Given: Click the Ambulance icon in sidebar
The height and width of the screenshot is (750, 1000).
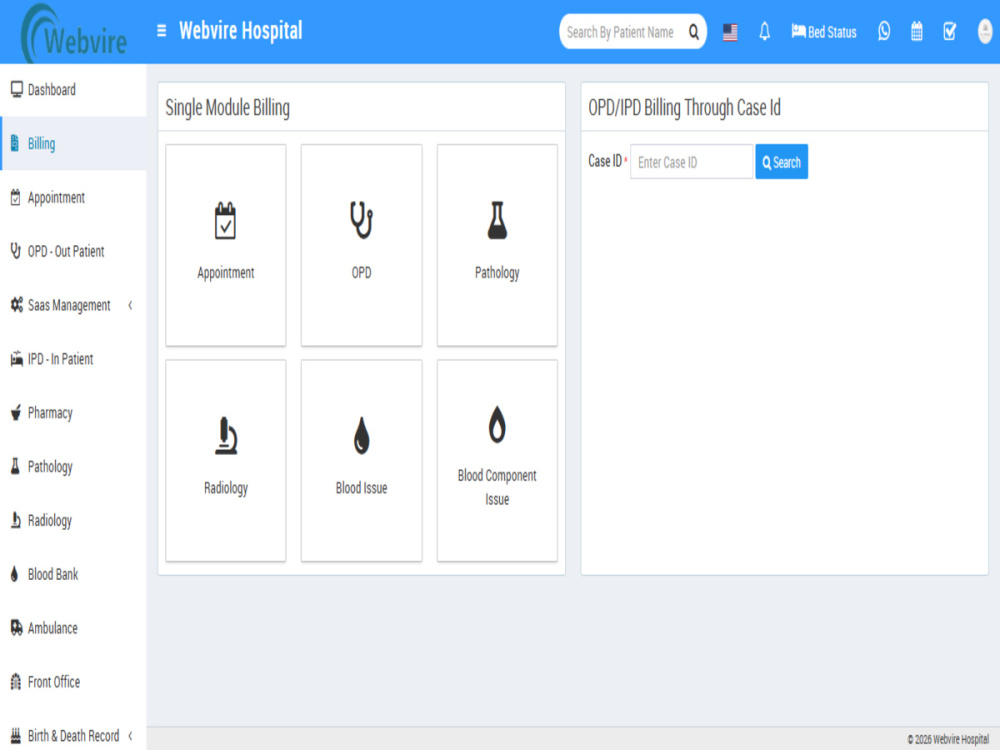Looking at the screenshot, I should [x=17, y=628].
